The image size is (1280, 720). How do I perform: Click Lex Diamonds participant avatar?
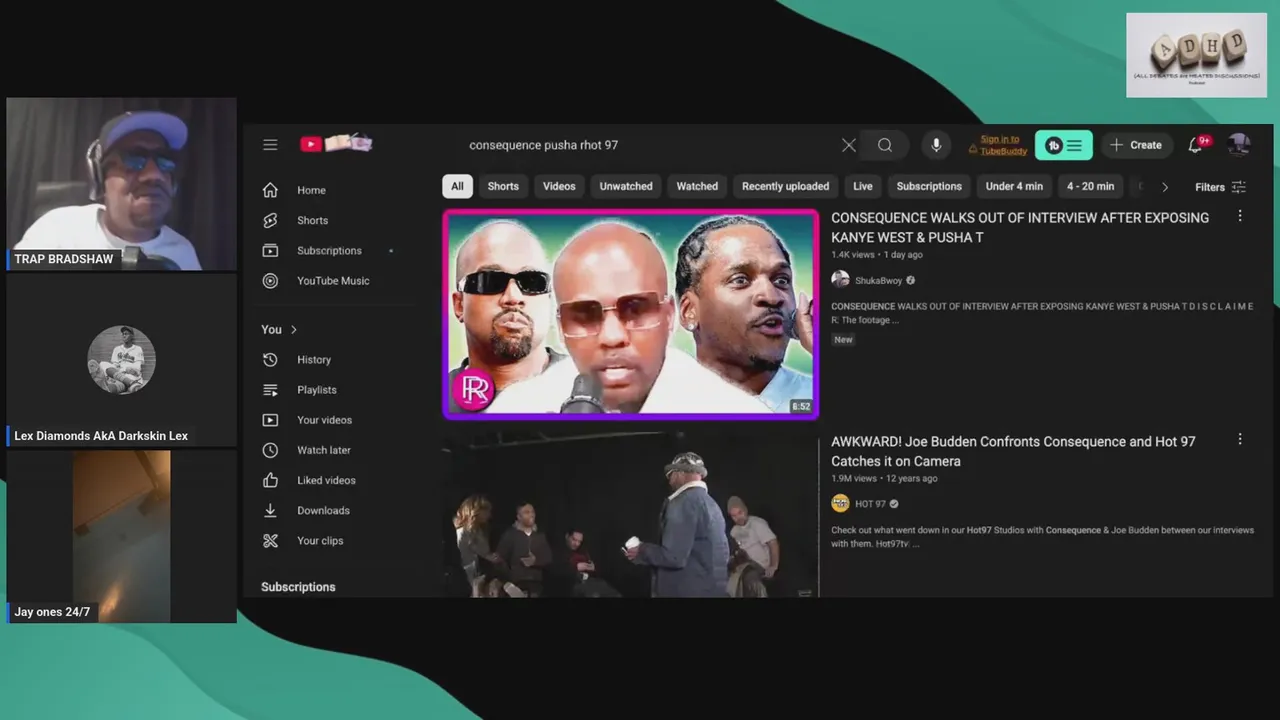coord(121,359)
